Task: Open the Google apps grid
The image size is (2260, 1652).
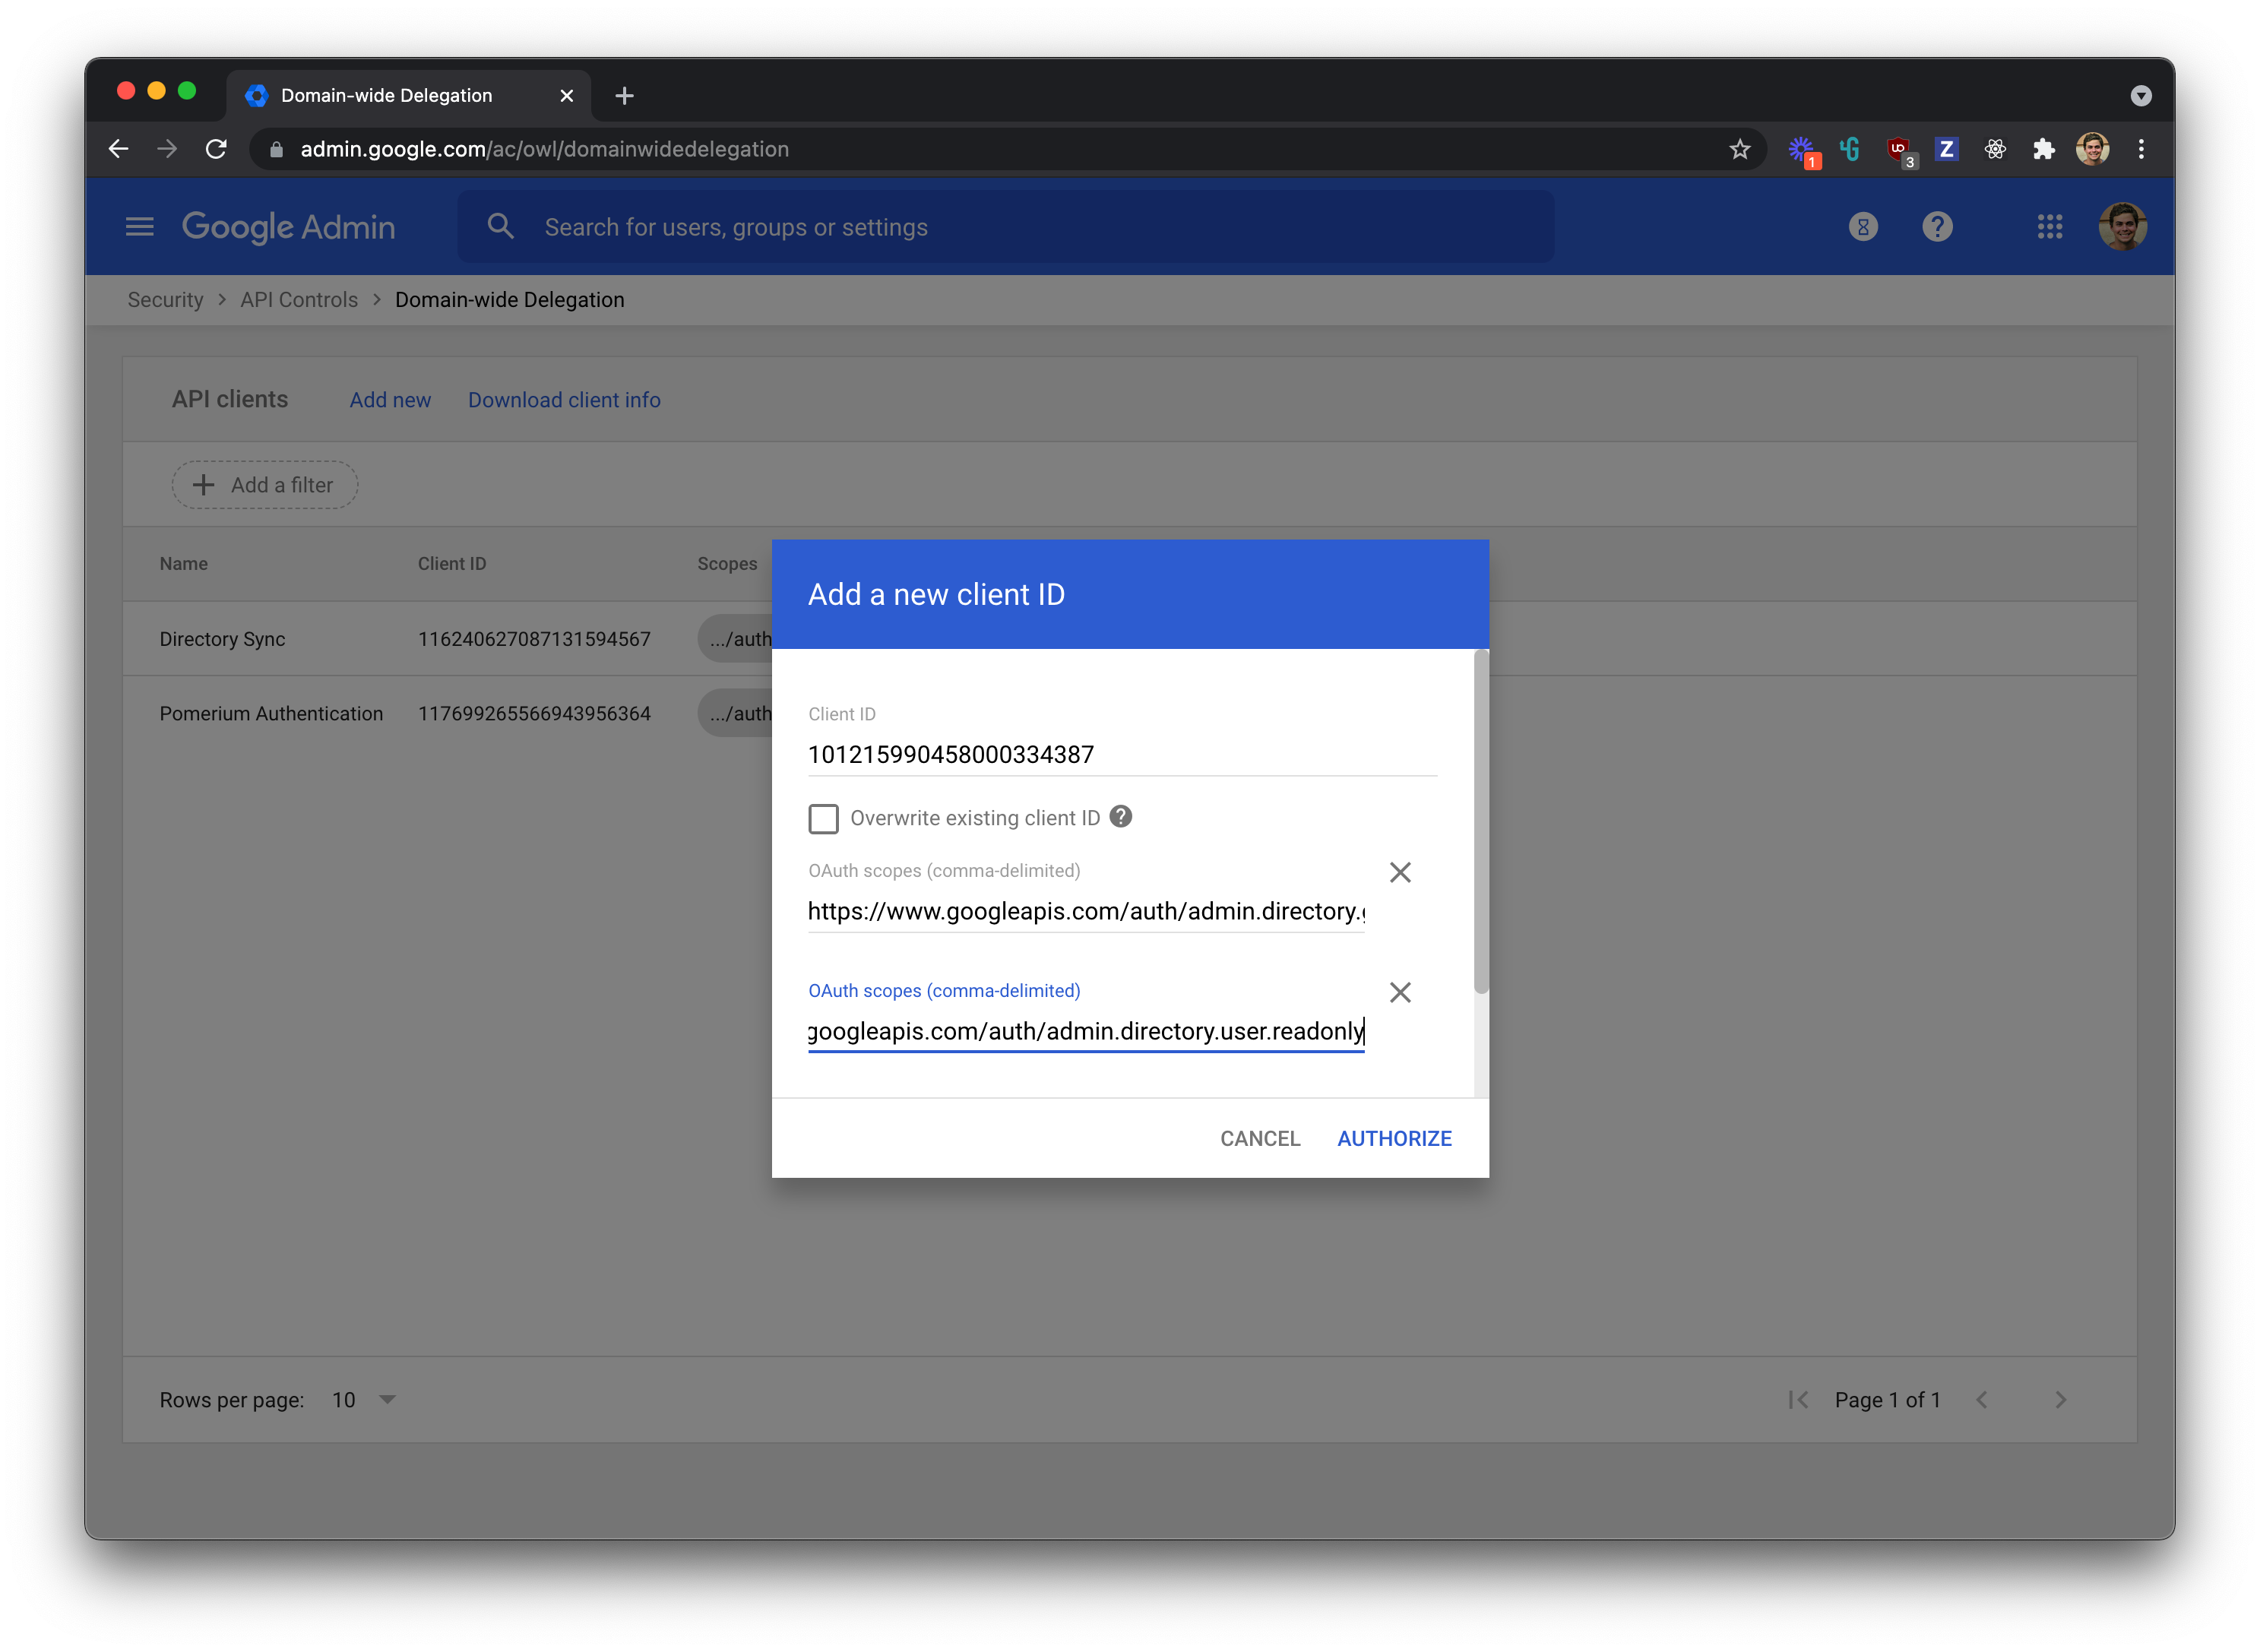Action: [x=2049, y=227]
